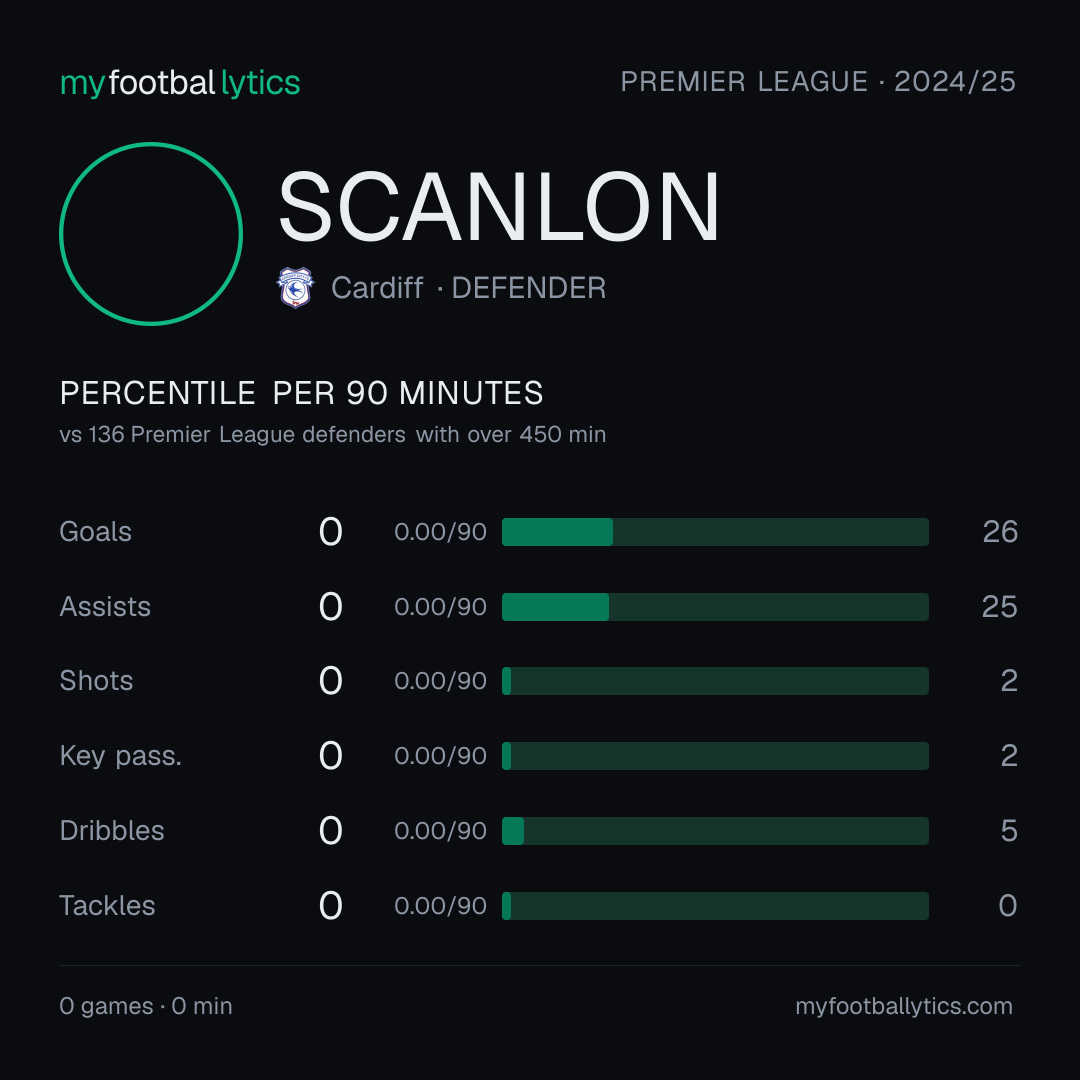The image size is (1080, 1080).
Task: Select the Goals stat label
Action: click(96, 532)
